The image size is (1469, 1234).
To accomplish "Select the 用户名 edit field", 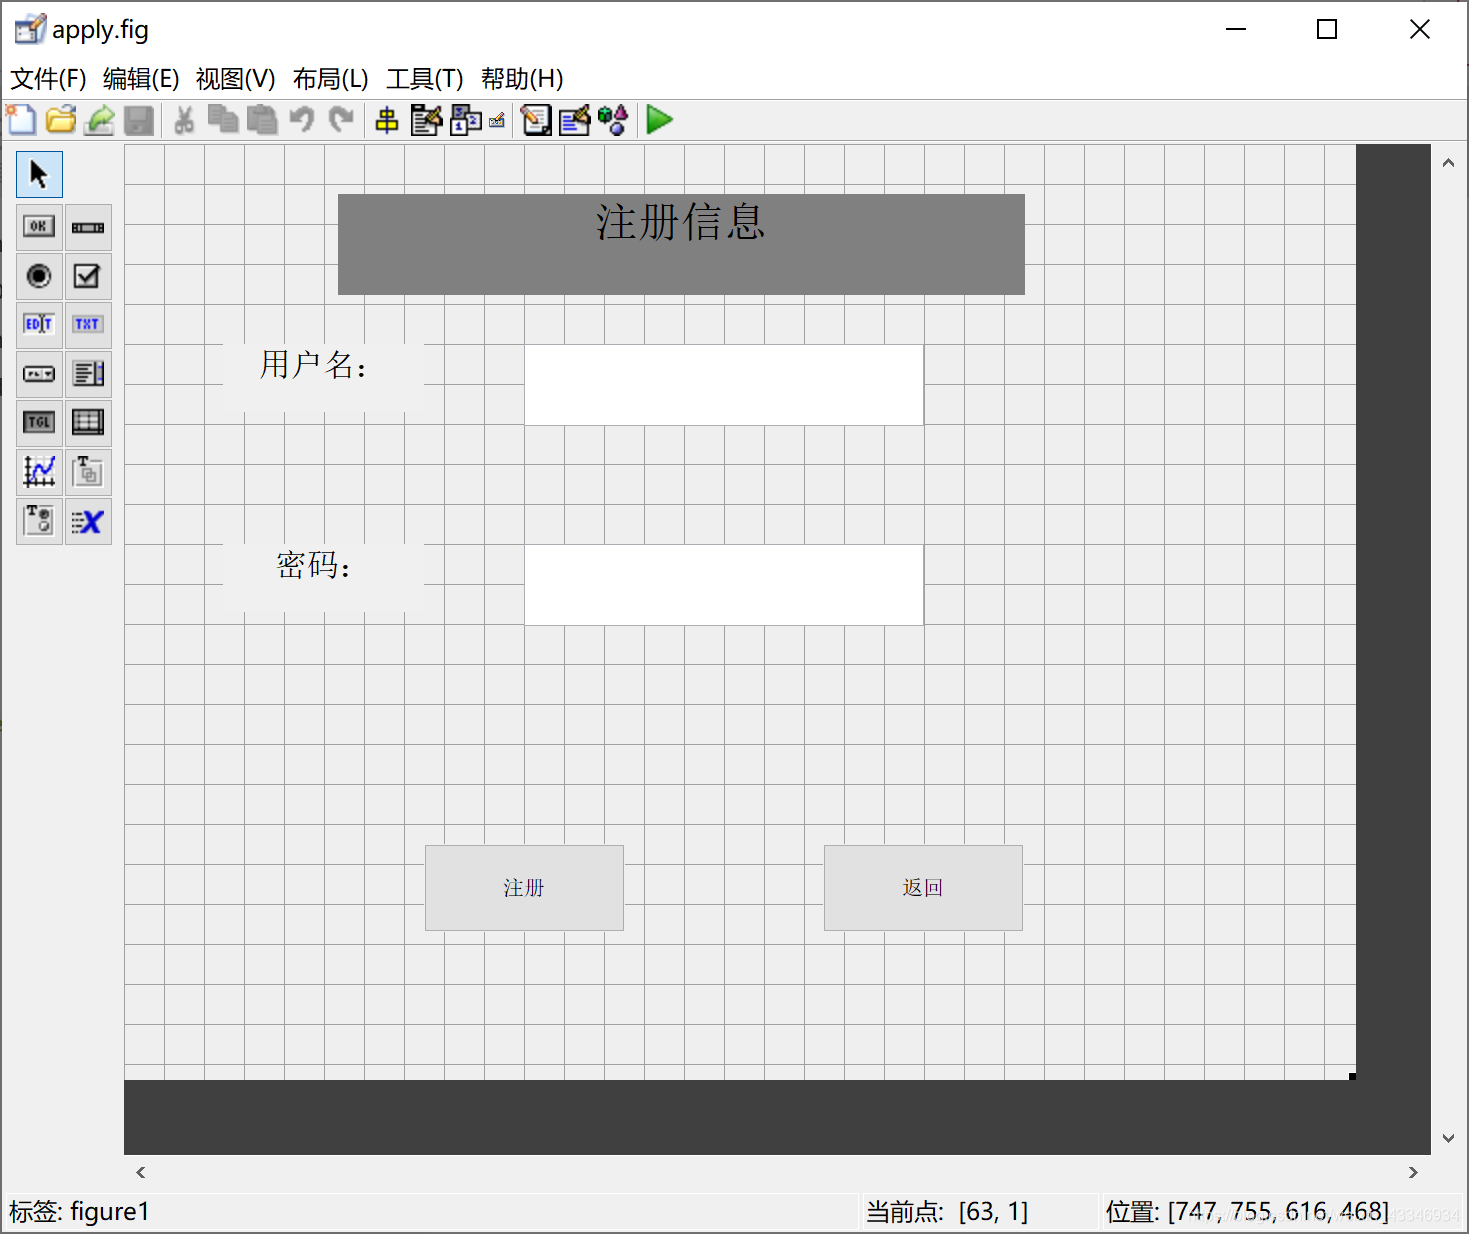I will pyautogui.click(x=724, y=385).
